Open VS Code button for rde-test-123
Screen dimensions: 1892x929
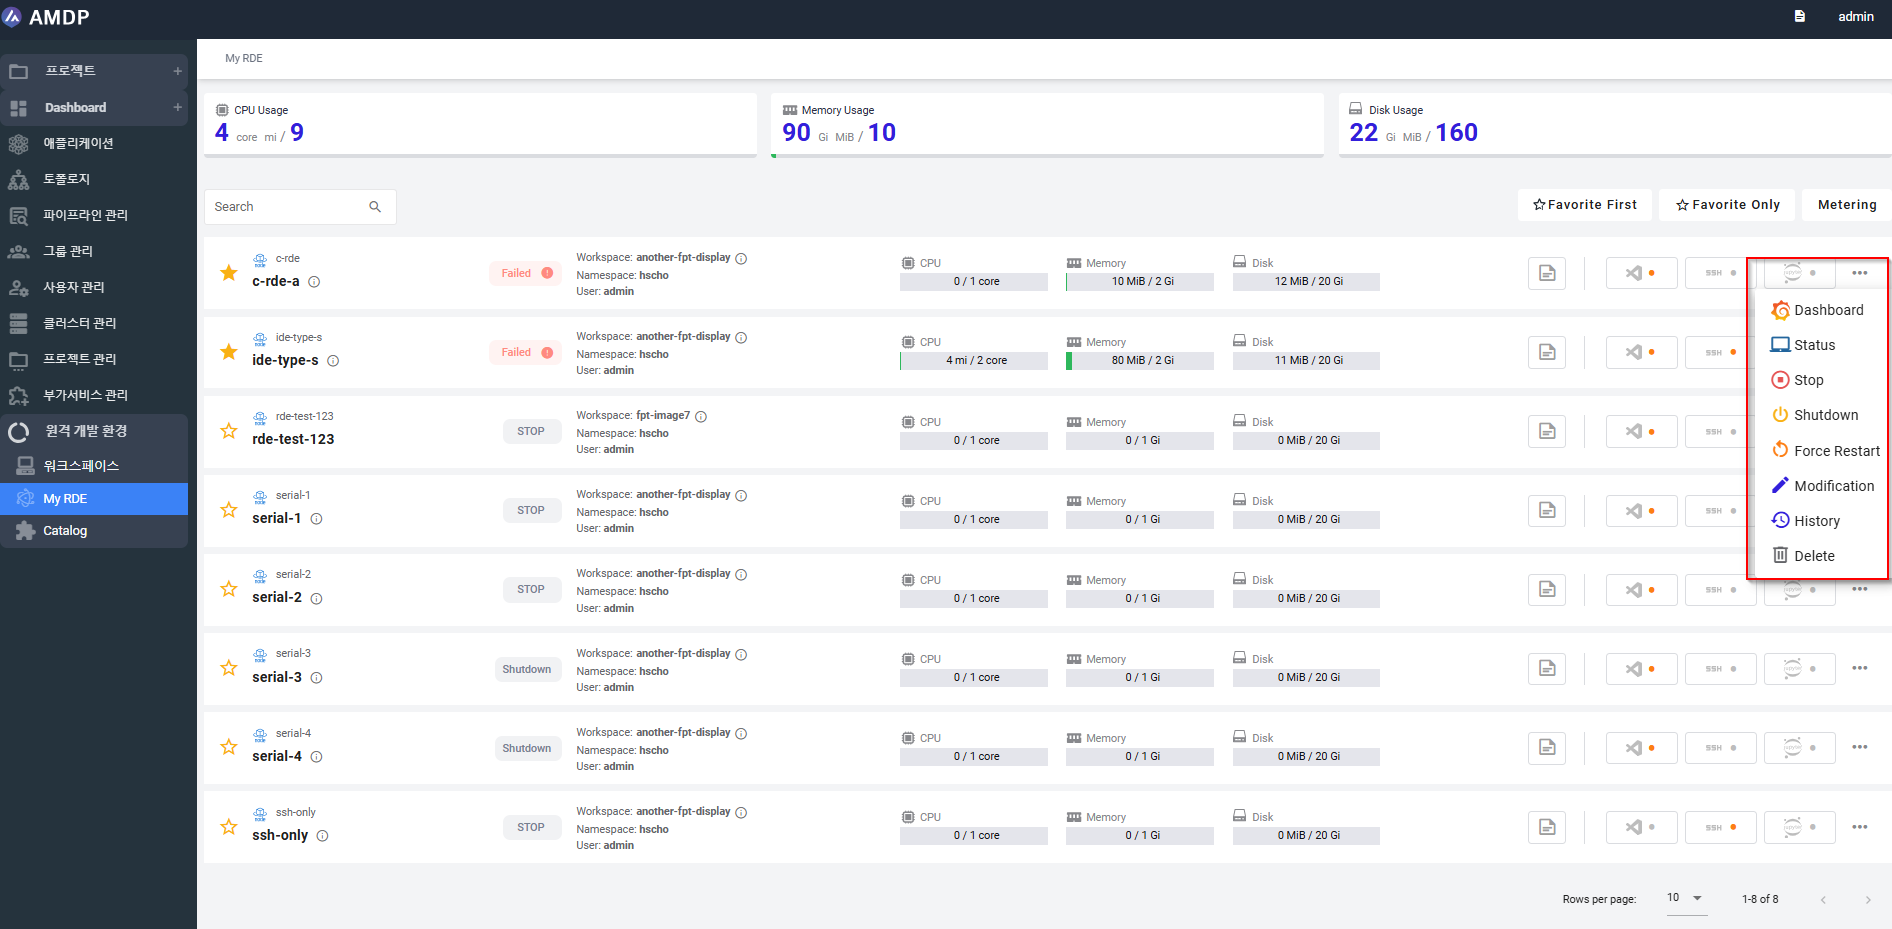(x=1641, y=431)
